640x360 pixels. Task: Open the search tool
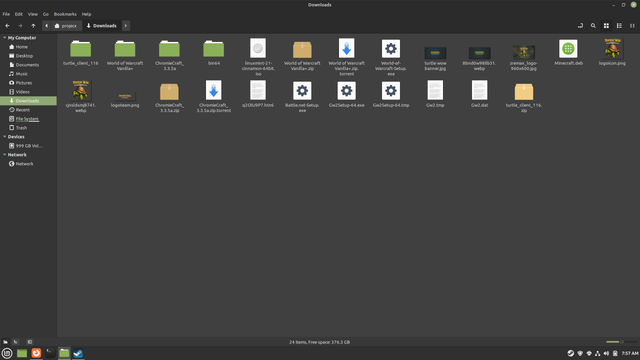593,26
